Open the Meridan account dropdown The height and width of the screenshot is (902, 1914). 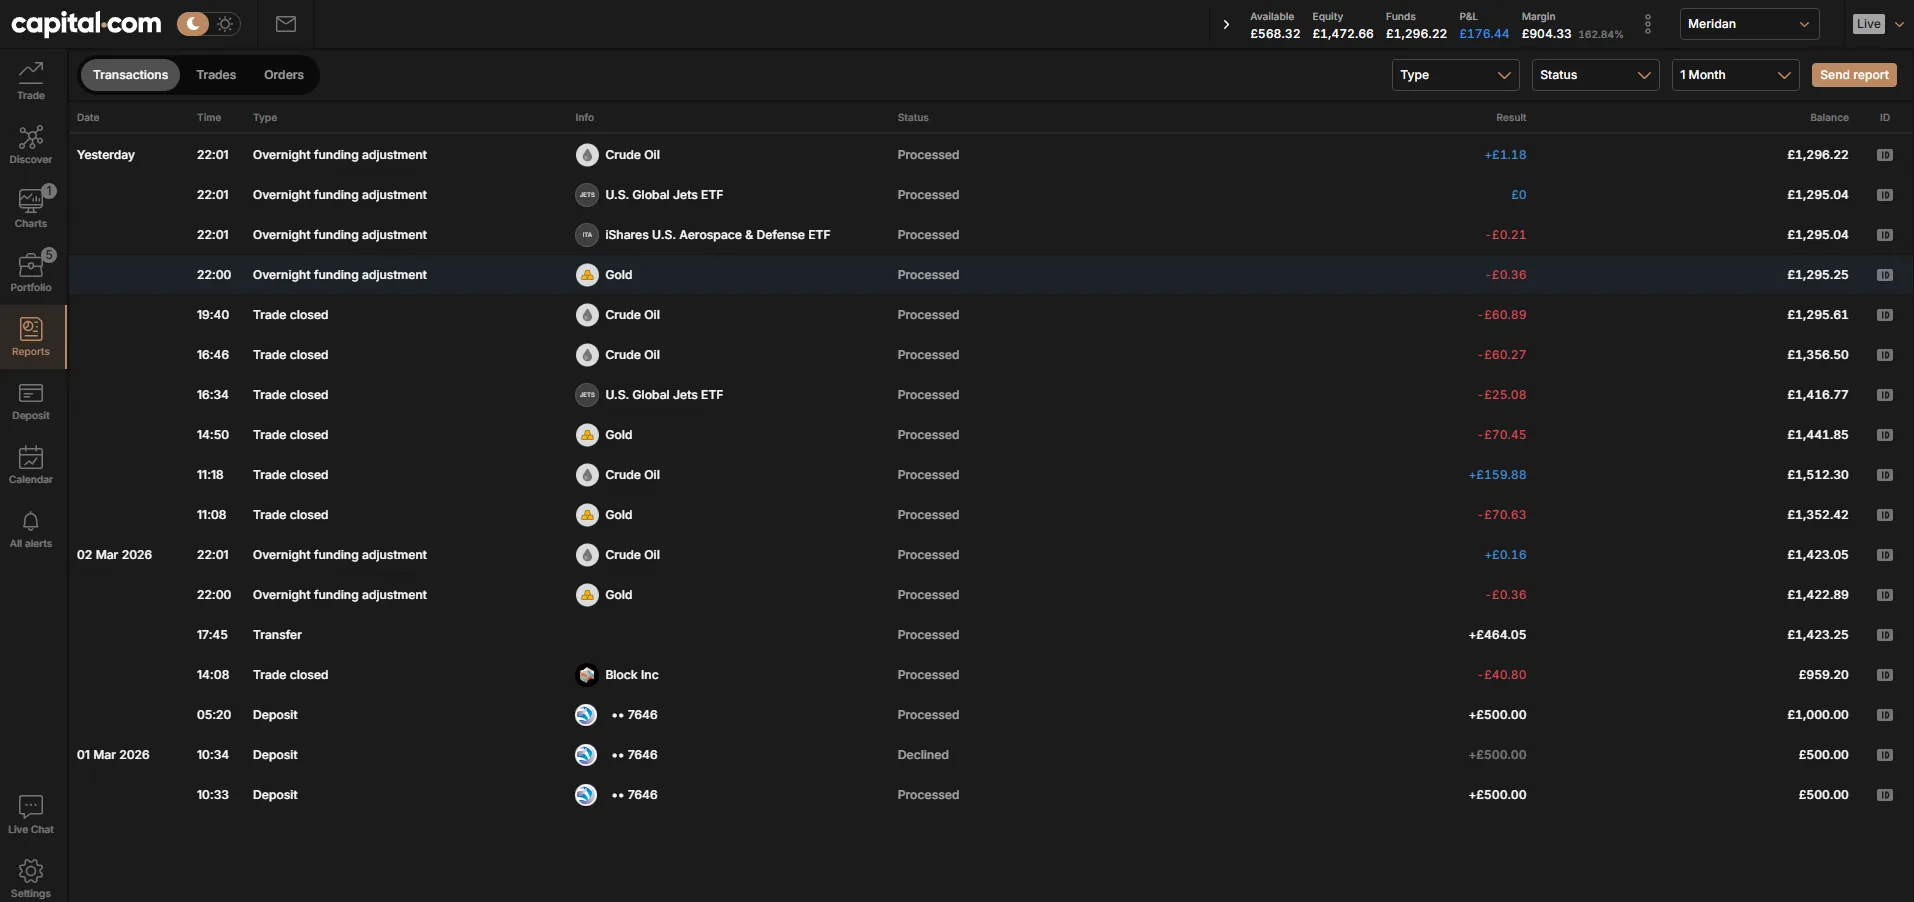click(x=1749, y=24)
